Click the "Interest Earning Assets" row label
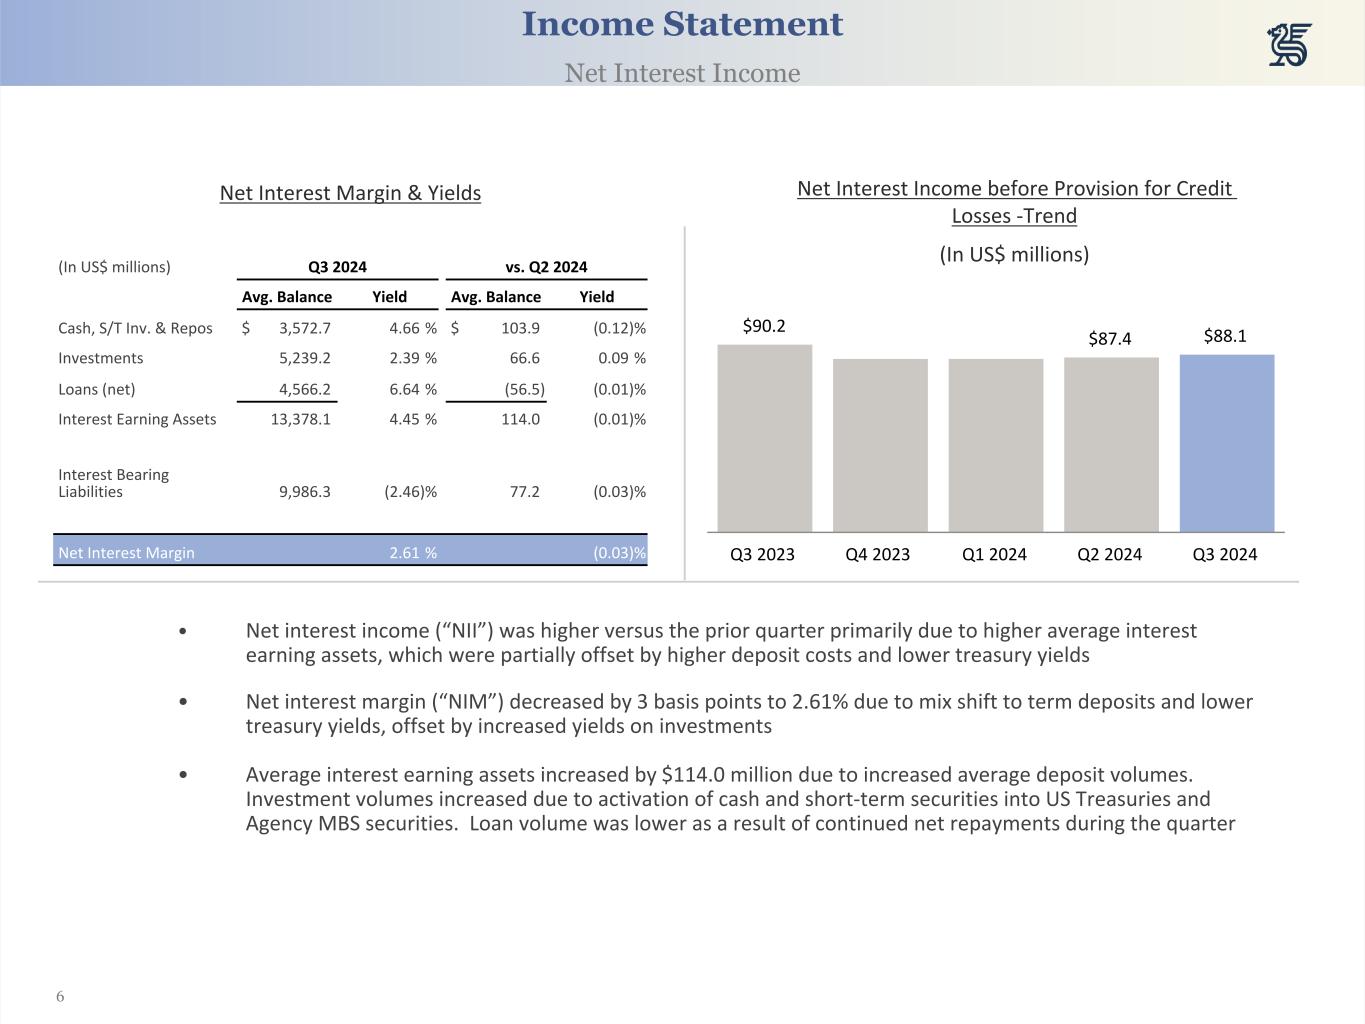 coord(137,419)
